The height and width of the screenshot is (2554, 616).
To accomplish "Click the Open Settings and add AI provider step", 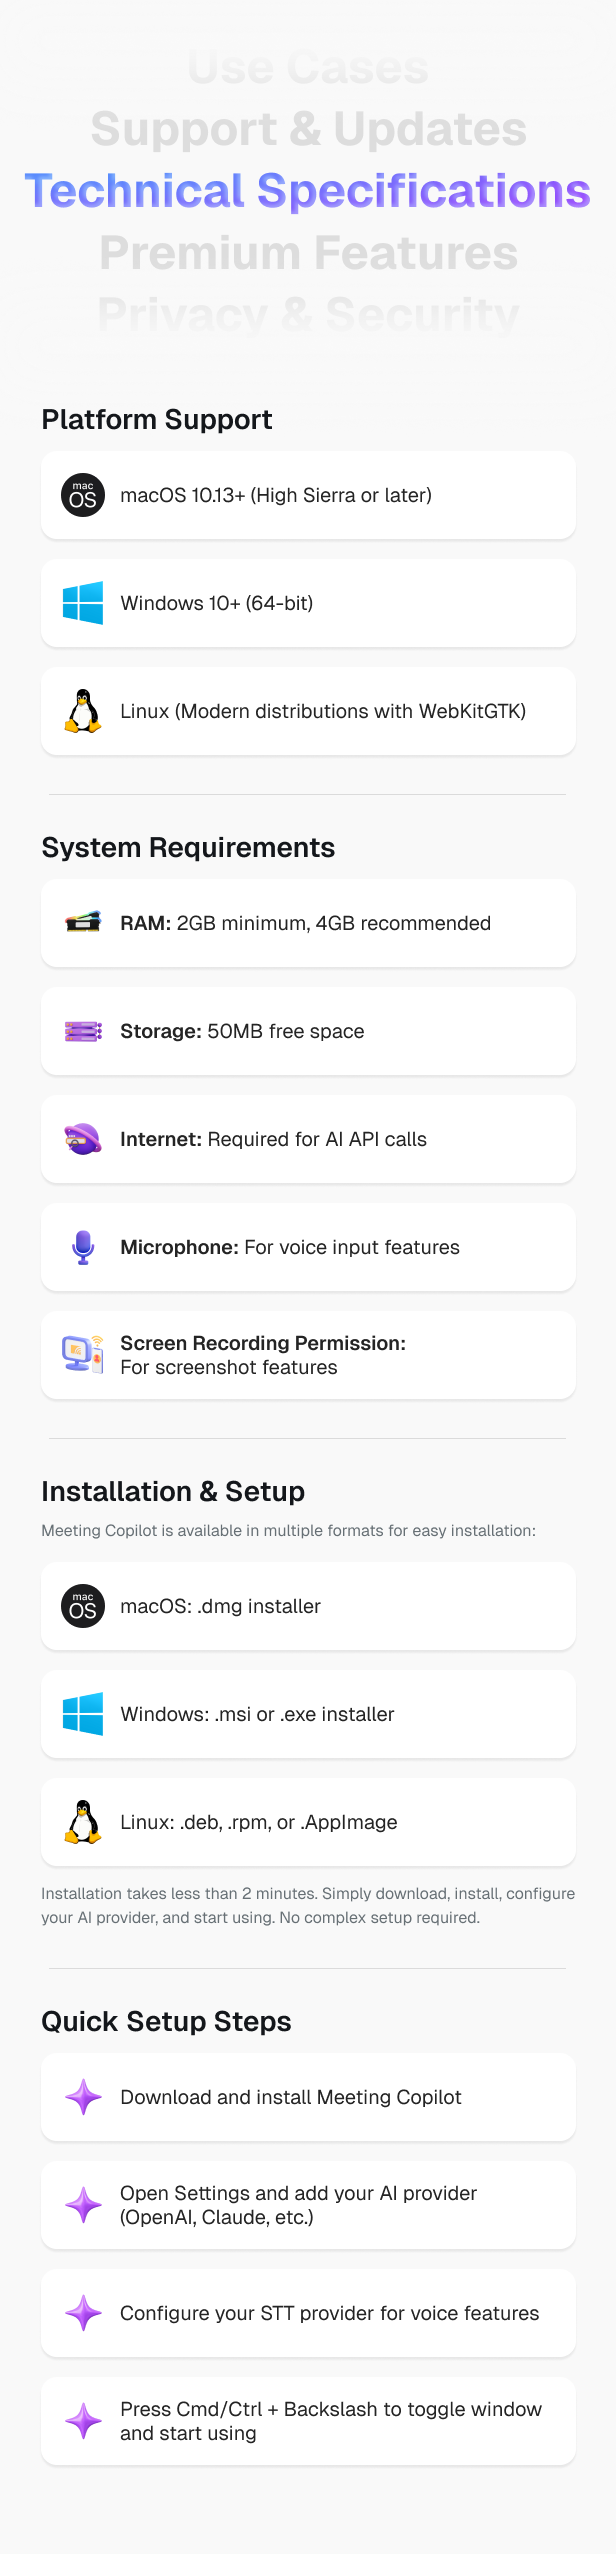I will tap(308, 2205).
